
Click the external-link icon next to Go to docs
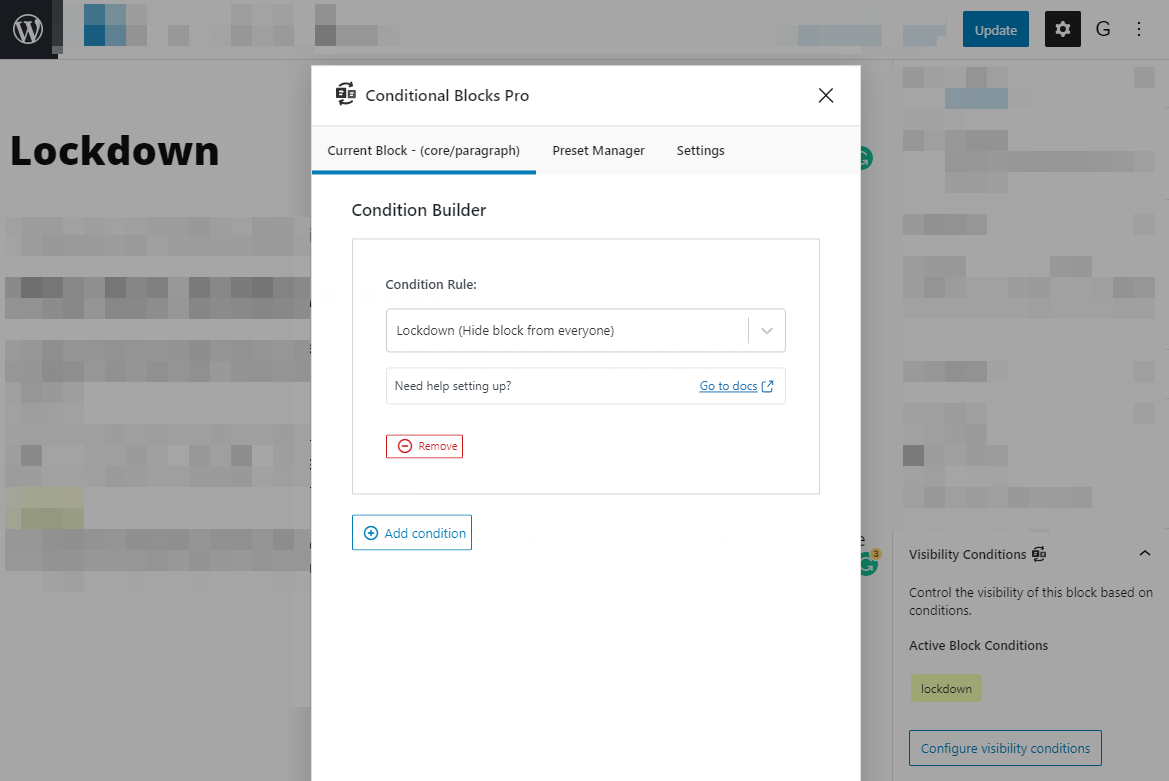point(766,385)
